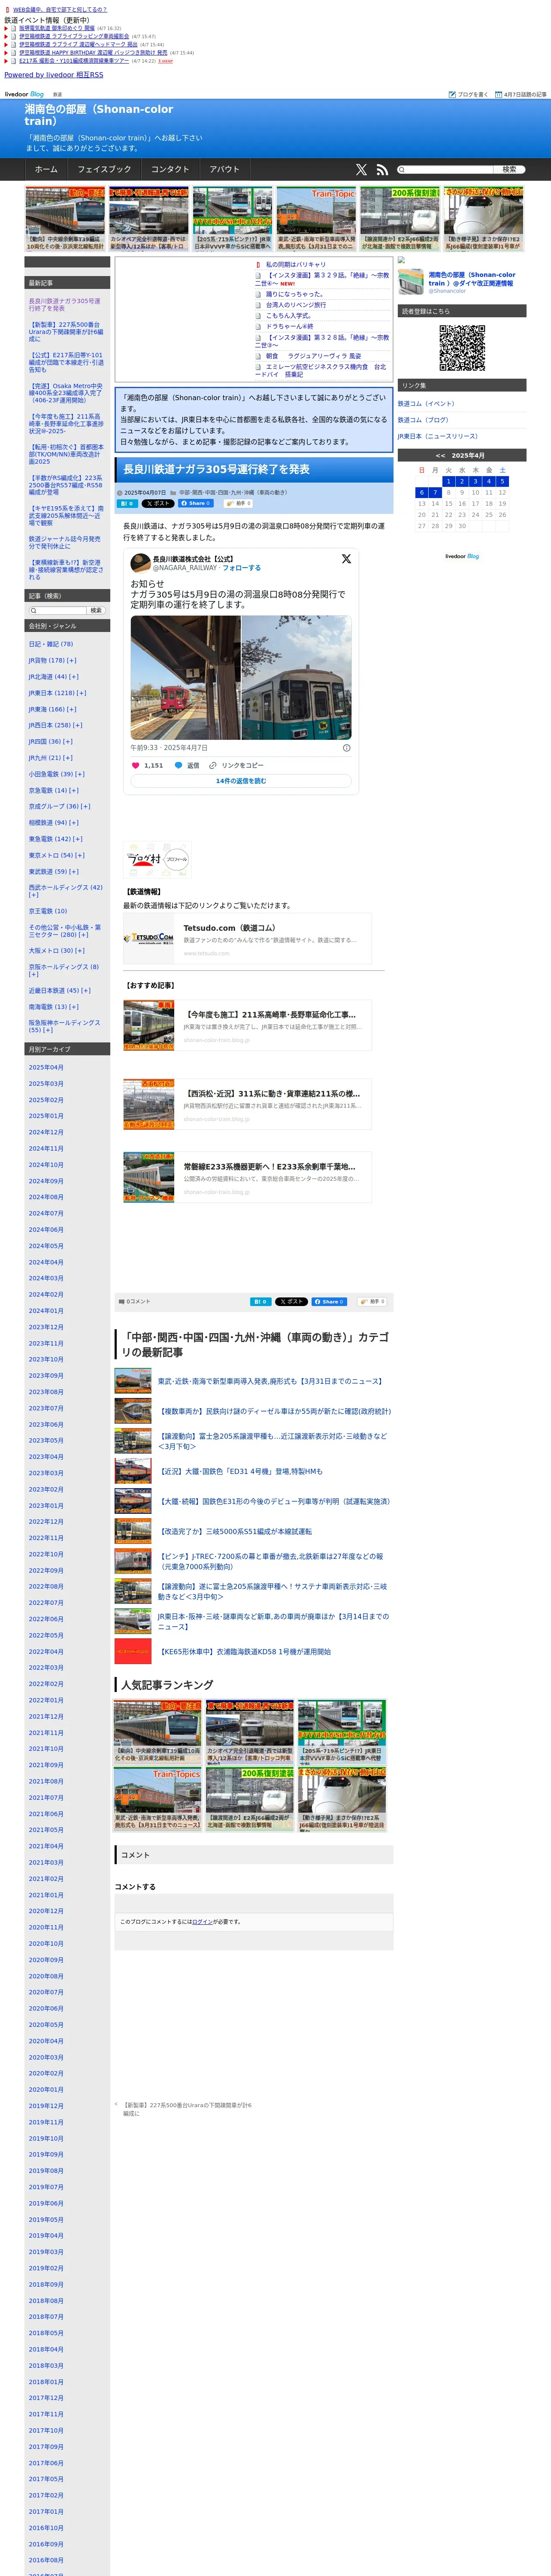
Task: Open the アバウト menu item
Action: coord(225,169)
